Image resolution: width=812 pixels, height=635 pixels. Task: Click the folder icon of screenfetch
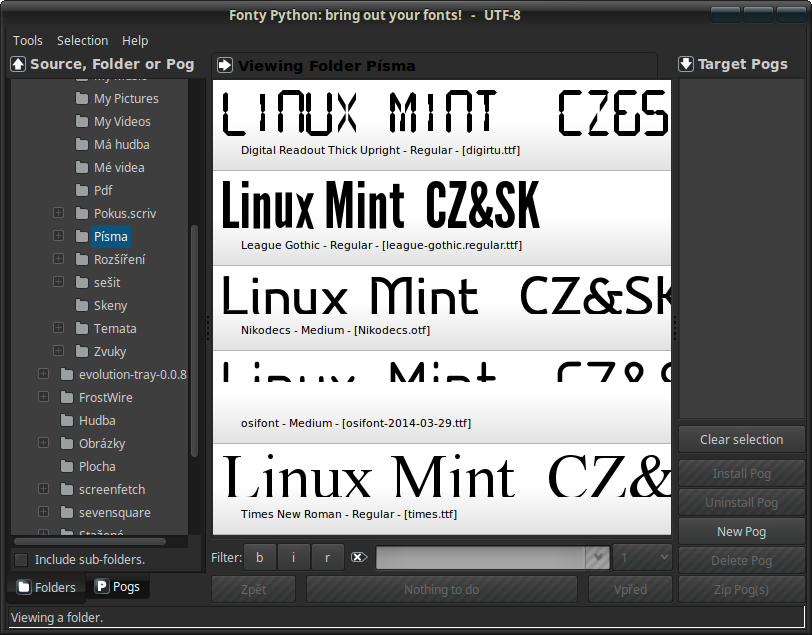[x=67, y=489]
